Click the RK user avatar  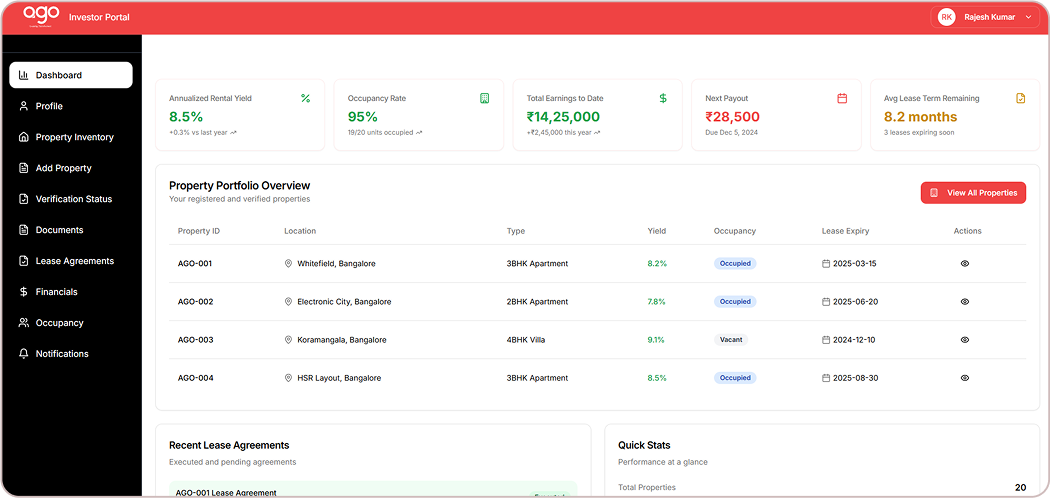click(946, 17)
